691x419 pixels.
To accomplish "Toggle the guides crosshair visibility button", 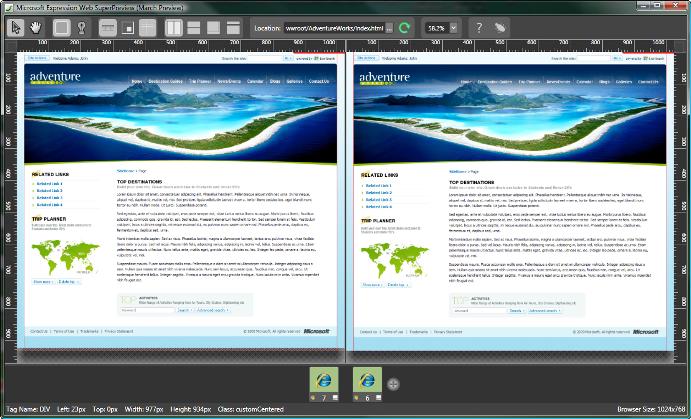I will [148, 28].
